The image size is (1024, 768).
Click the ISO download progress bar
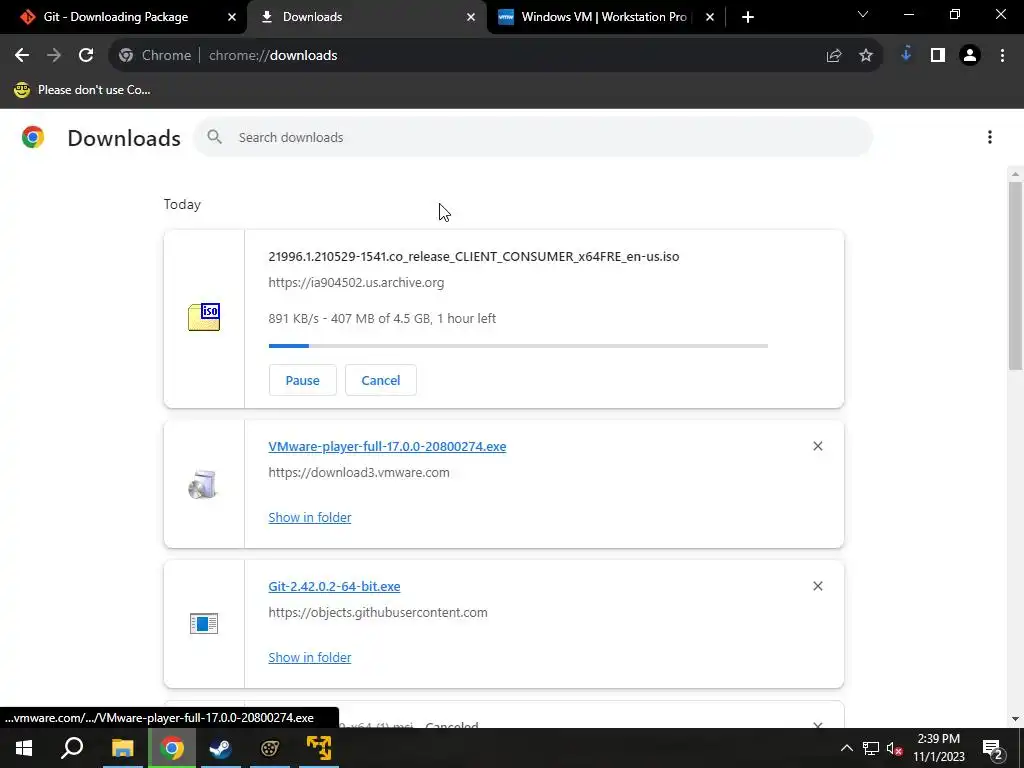coord(518,345)
